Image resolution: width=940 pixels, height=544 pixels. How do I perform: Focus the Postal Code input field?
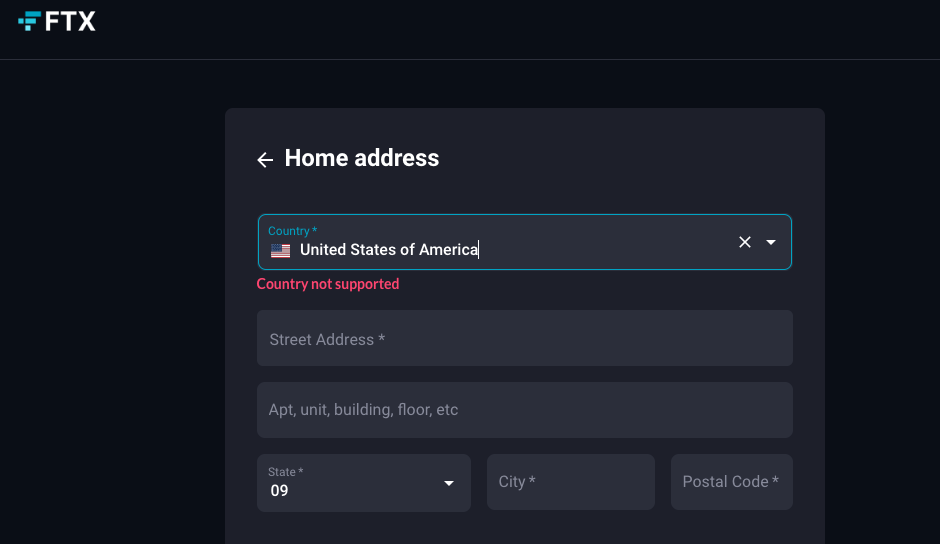[x=732, y=482]
